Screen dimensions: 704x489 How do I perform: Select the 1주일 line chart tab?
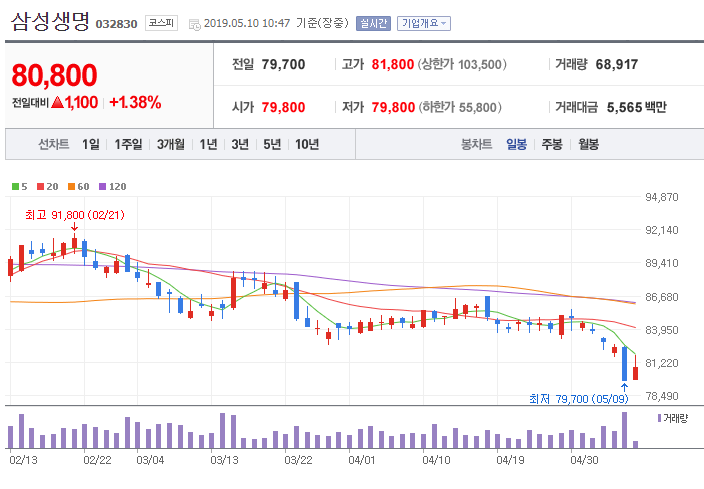(x=128, y=144)
